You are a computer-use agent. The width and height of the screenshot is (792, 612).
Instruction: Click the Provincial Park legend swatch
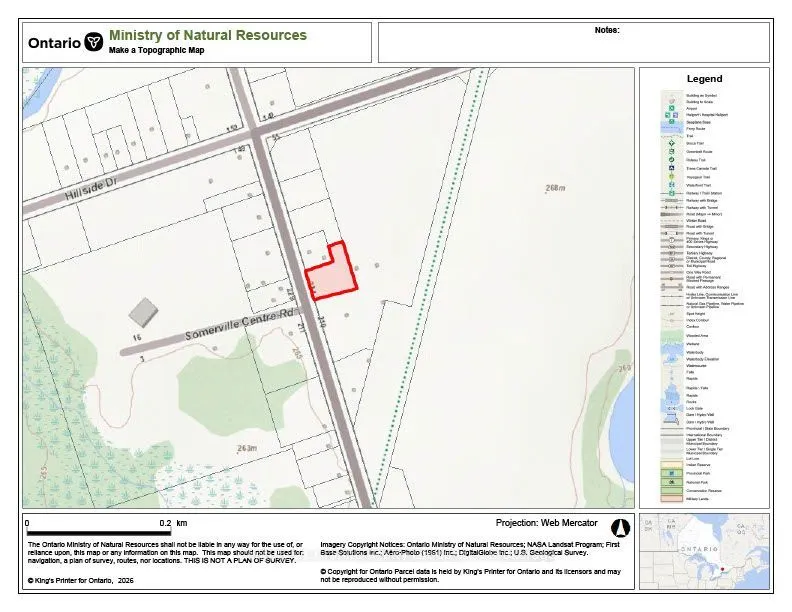click(672, 473)
